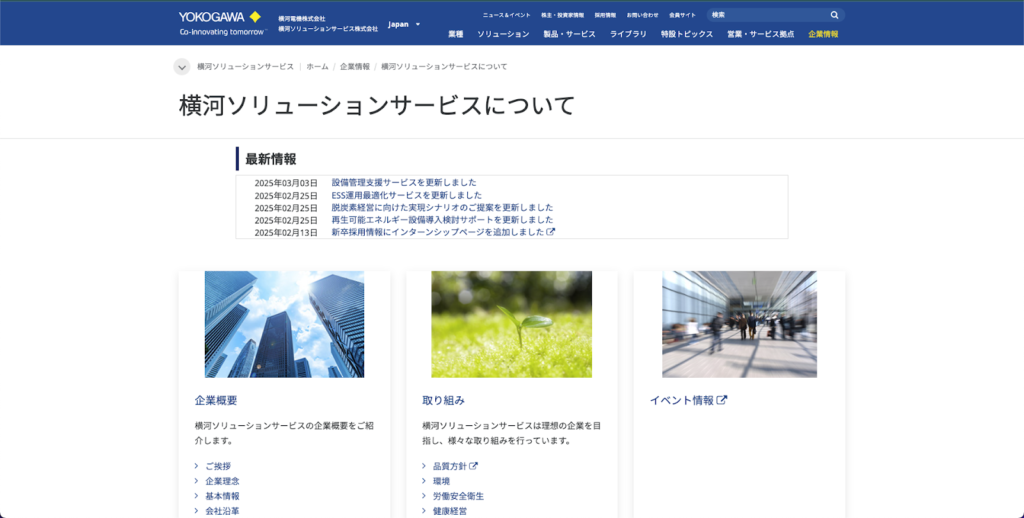Screen dimensions: 1024x518
Task: Open the 製品・サービス navigation menu
Action: click(x=569, y=34)
